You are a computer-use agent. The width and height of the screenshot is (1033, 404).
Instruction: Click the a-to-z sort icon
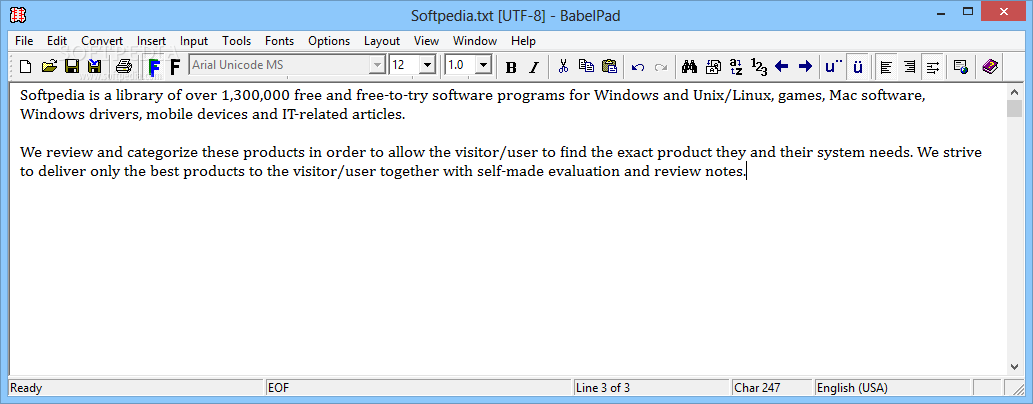[x=737, y=67]
